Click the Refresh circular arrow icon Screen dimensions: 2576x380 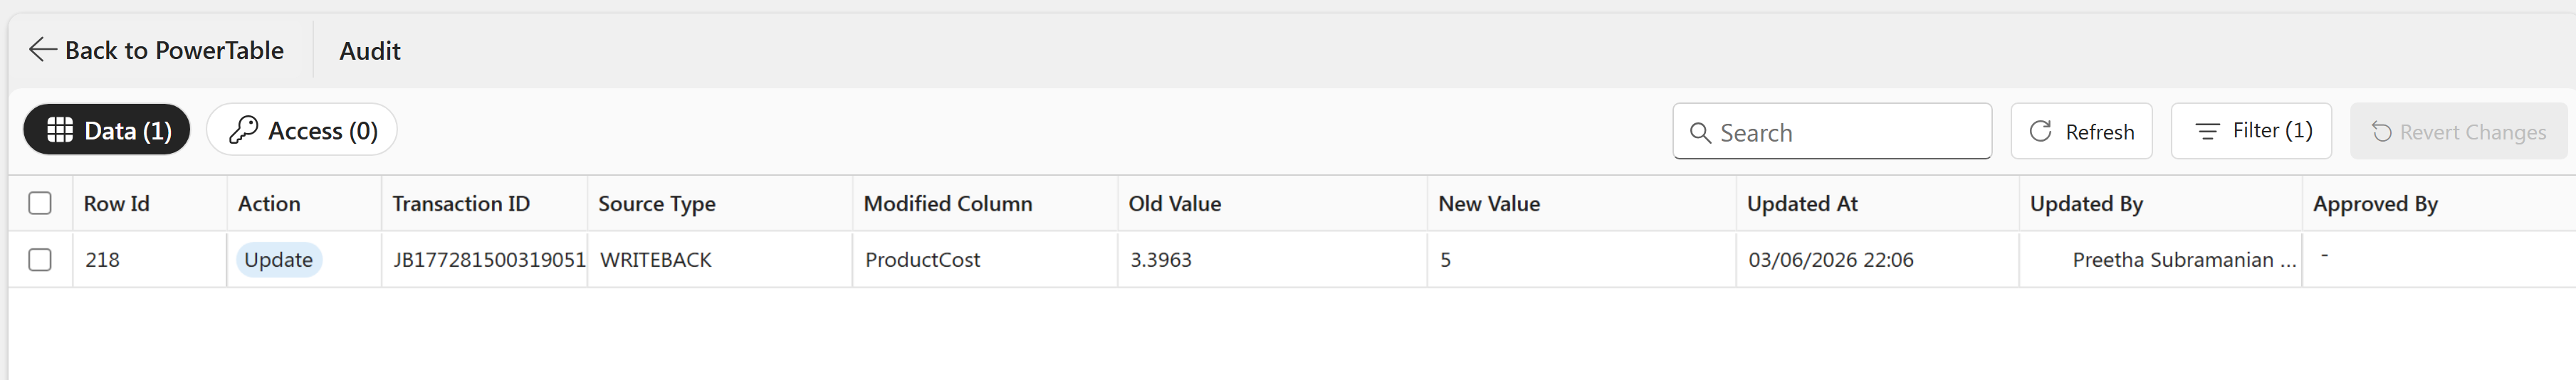(x=2040, y=131)
